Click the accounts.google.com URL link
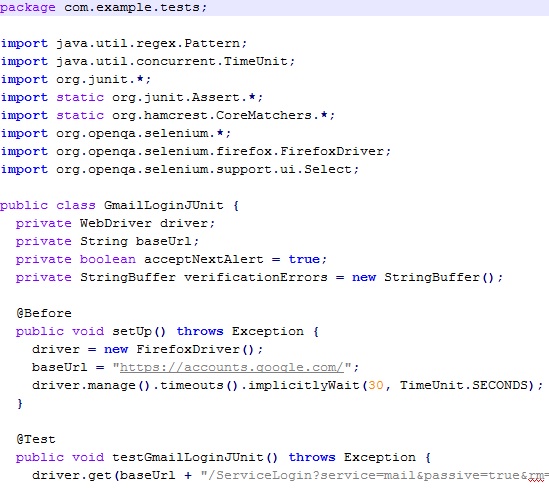This screenshot has height=488, width=549. click(x=232, y=367)
